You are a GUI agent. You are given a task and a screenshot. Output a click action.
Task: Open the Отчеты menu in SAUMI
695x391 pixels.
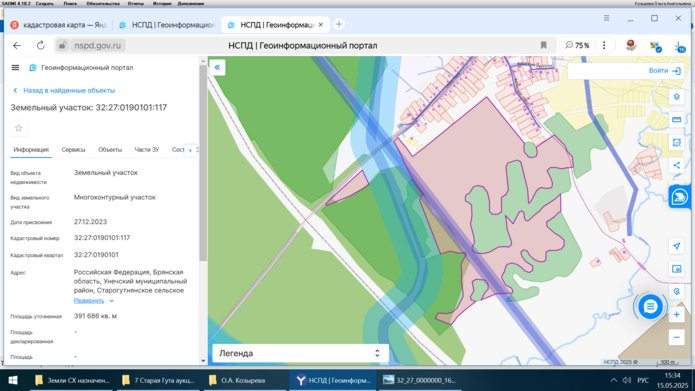tap(136, 3)
